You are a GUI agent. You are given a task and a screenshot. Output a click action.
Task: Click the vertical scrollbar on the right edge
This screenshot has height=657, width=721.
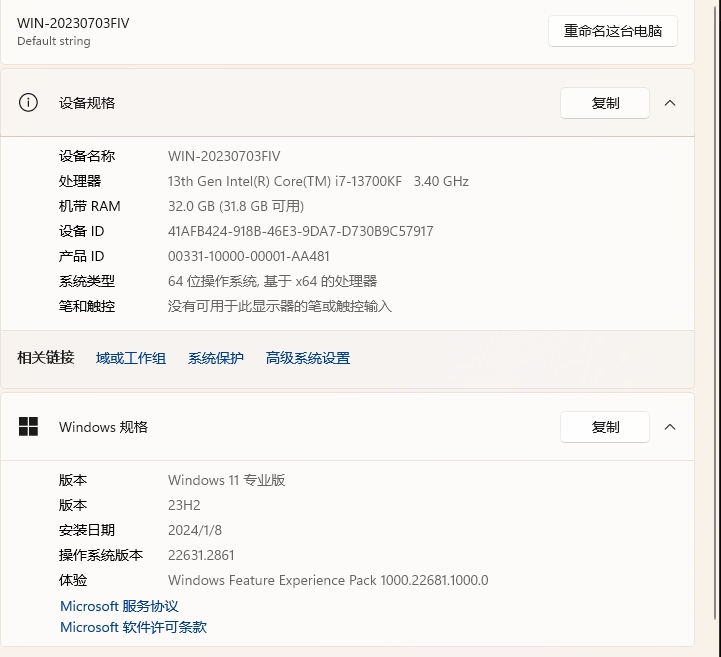717,313
